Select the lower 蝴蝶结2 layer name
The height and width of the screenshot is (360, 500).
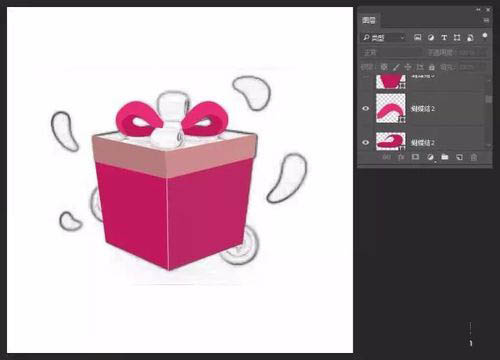click(423, 143)
